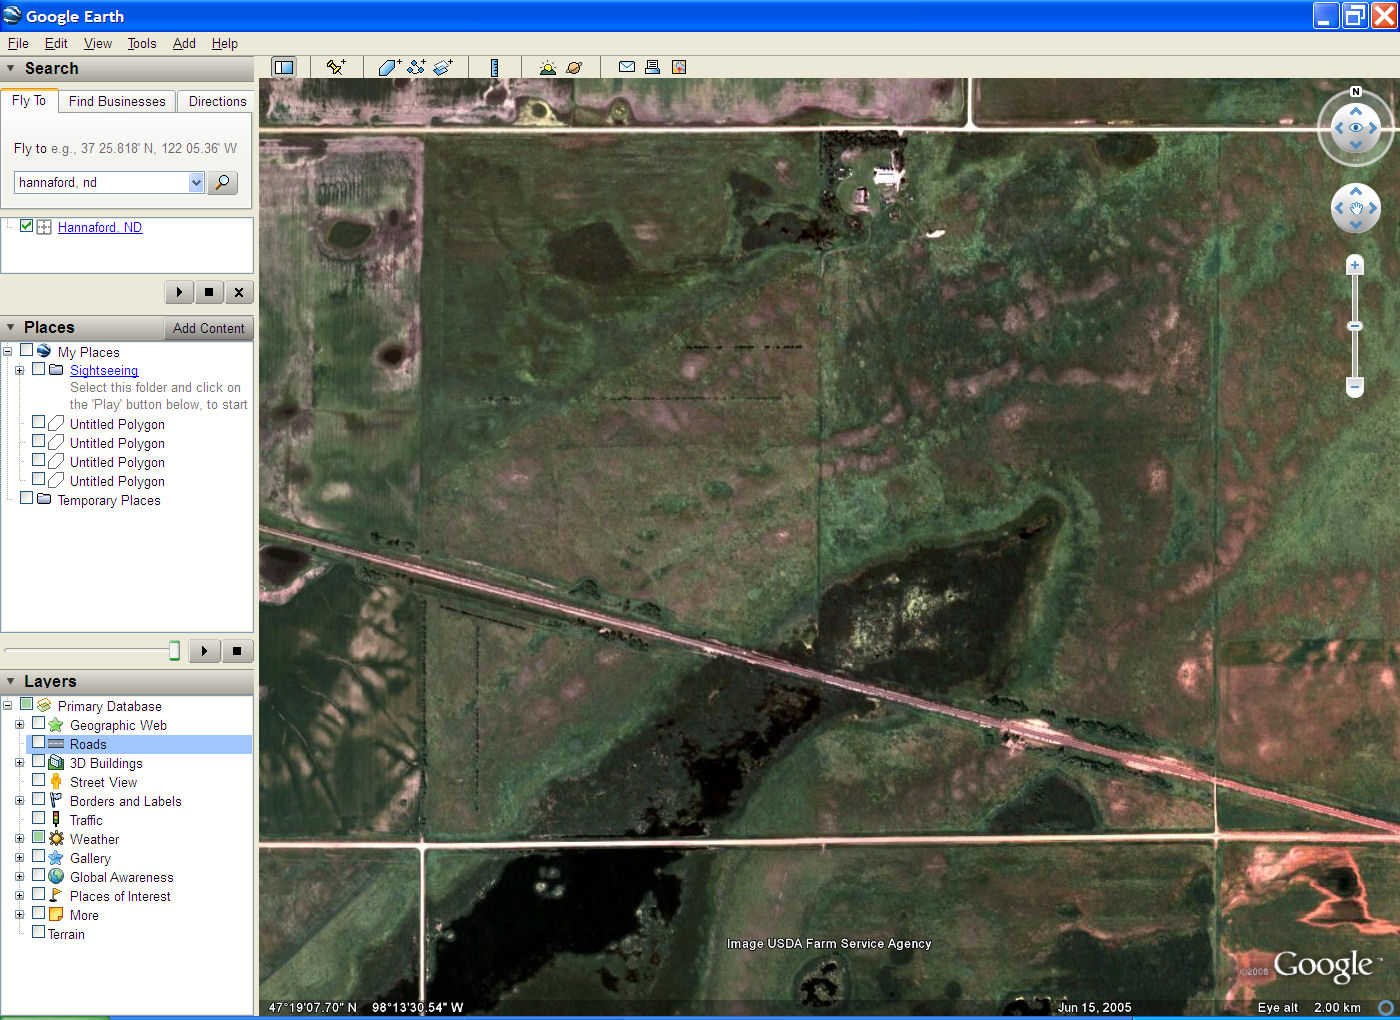Collapse the Primary Database node
This screenshot has width=1400, height=1020.
pos(8,705)
